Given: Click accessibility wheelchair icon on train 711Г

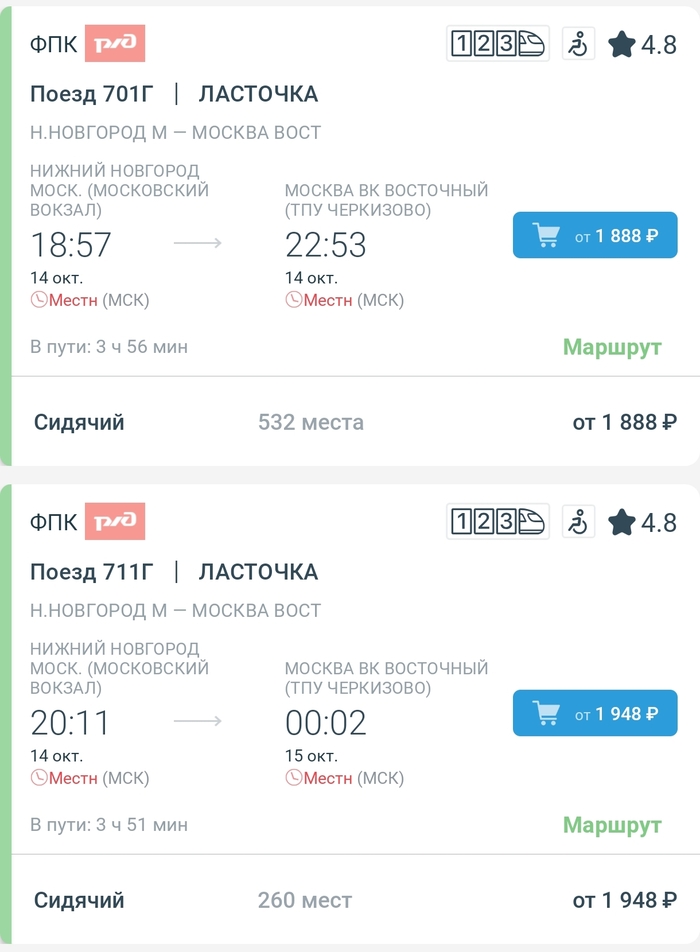Looking at the screenshot, I should 578,522.
